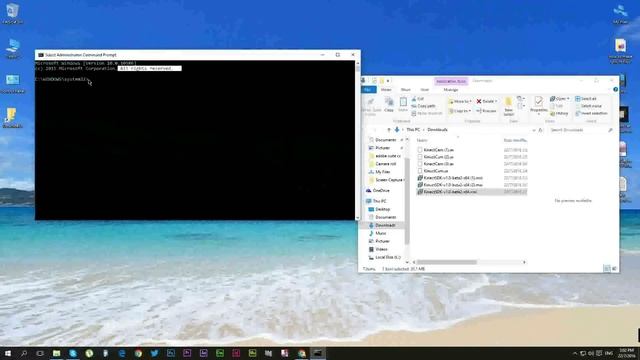Tick checkbox for KinectCam (3).ax
Screen dimensions: 640x360
pyautogui.click(x=420, y=164)
